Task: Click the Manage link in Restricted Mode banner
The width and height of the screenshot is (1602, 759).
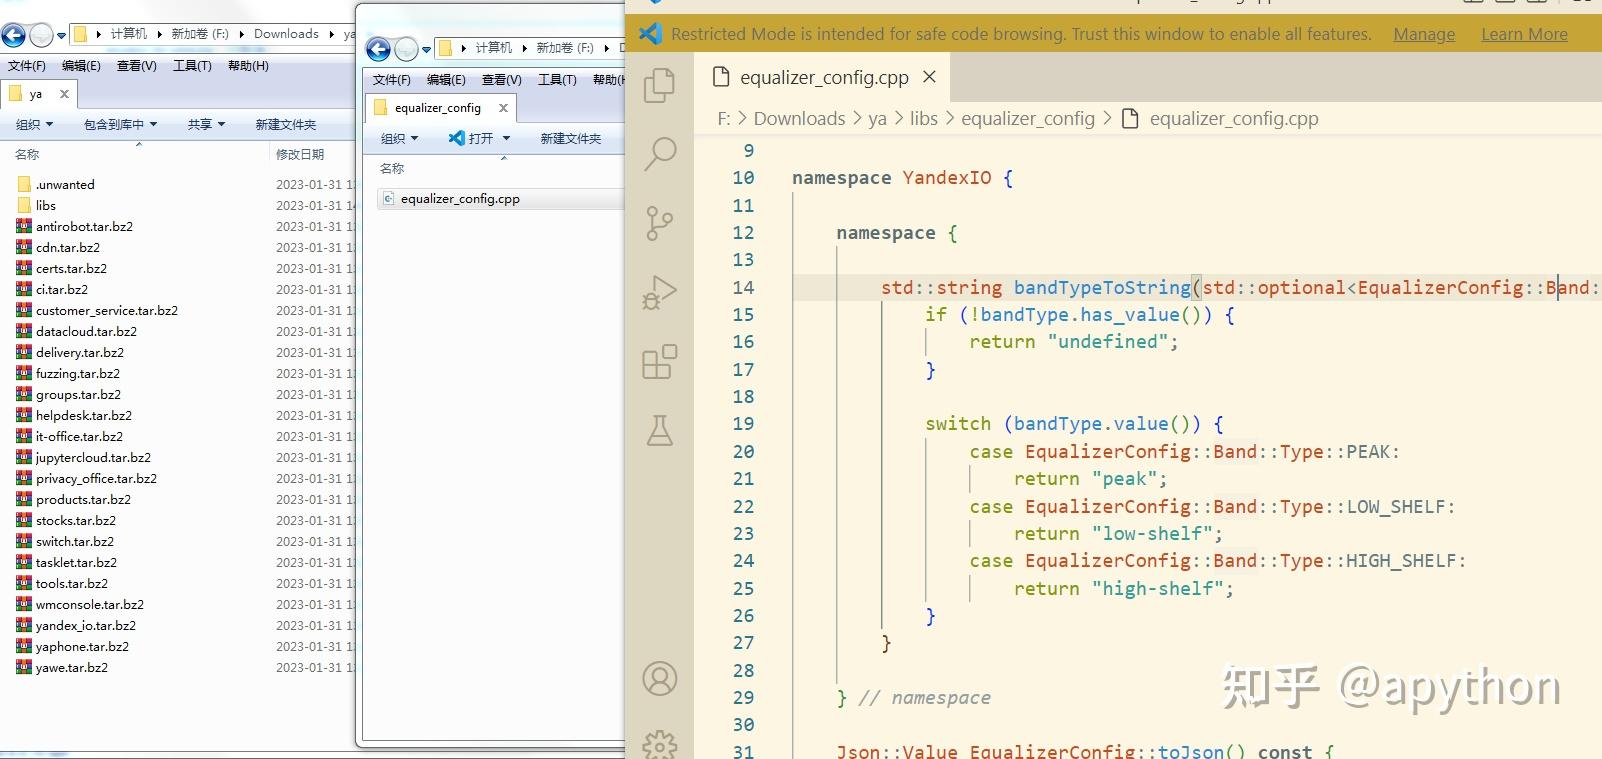Action: (x=1424, y=34)
